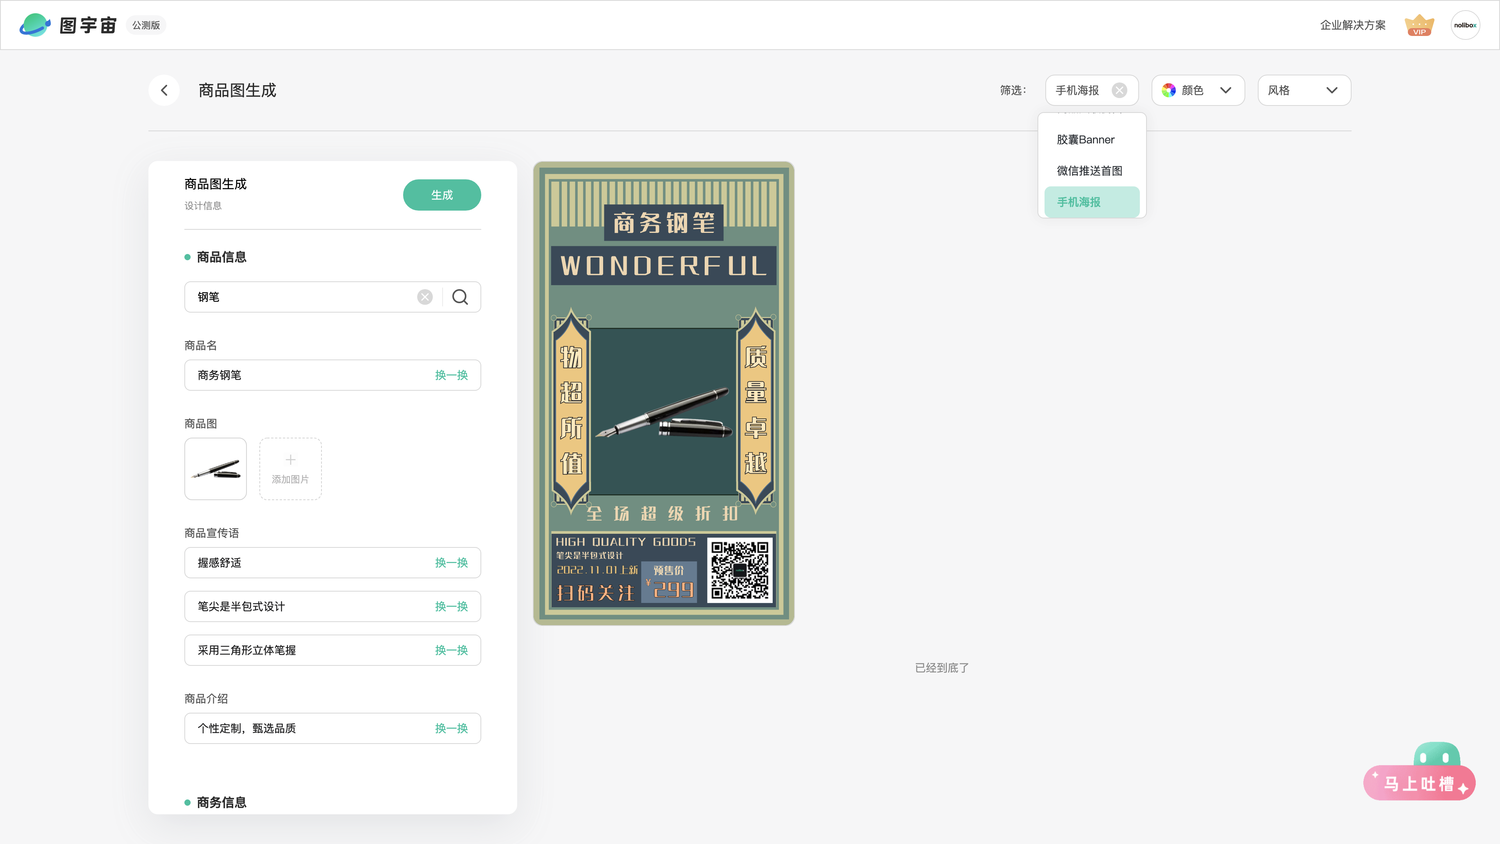Open the 马上吐槽 feedback mascot

point(1419,772)
